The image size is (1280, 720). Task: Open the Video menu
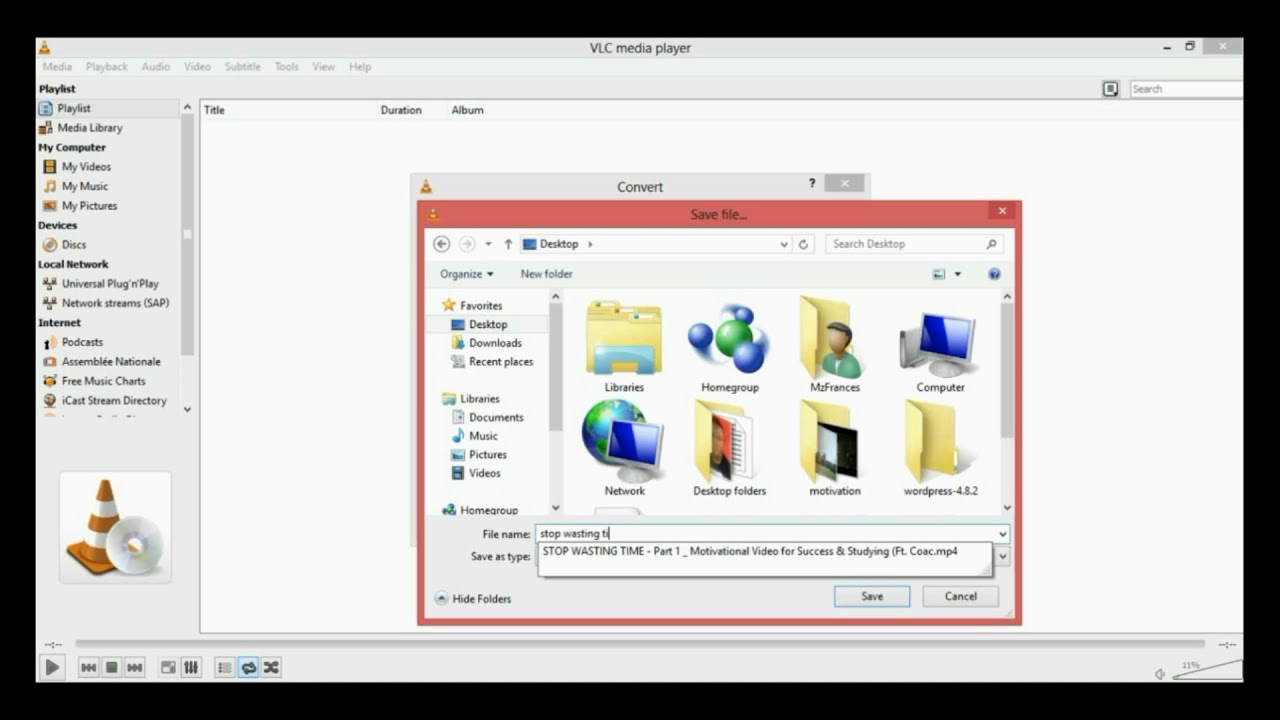coord(197,67)
